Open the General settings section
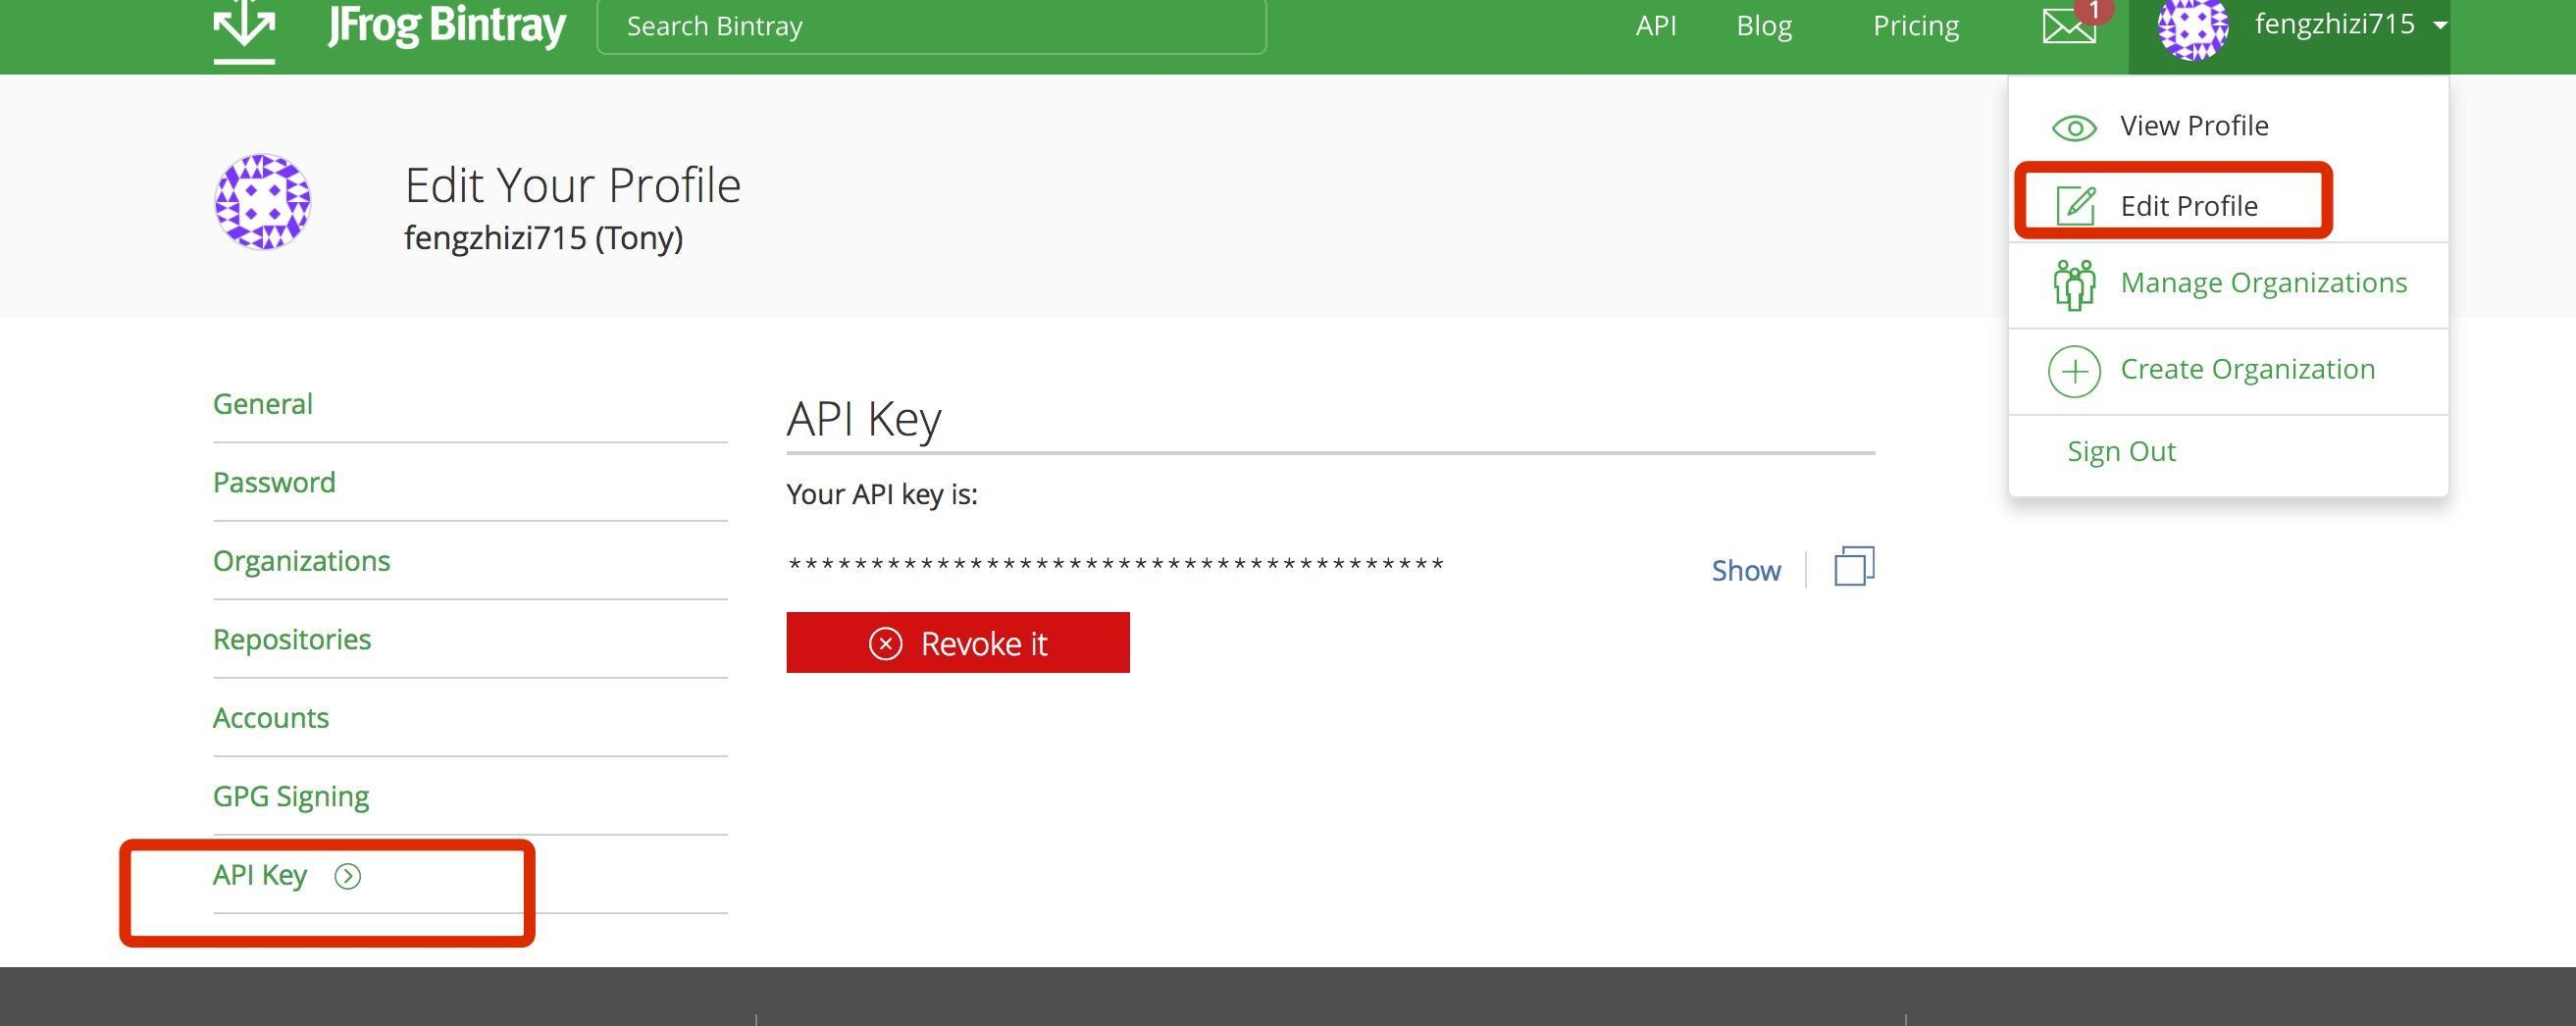The image size is (2576, 1026). click(262, 403)
